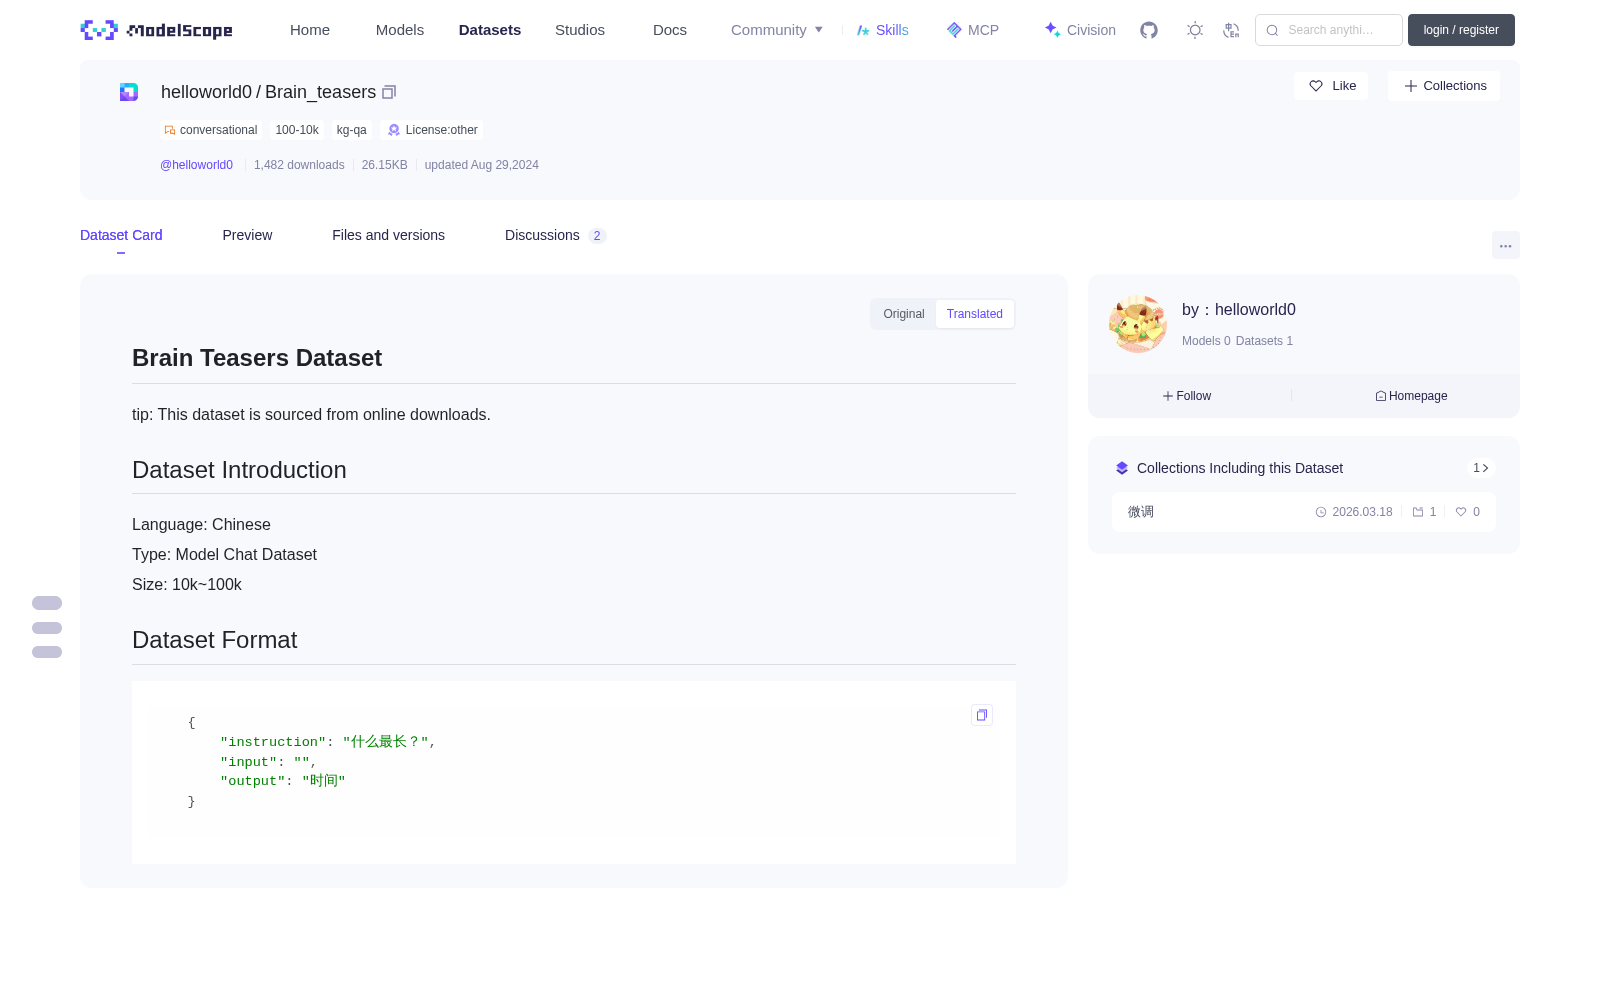Open author Homepage link
This screenshot has height=1000, width=1600.
click(1411, 396)
